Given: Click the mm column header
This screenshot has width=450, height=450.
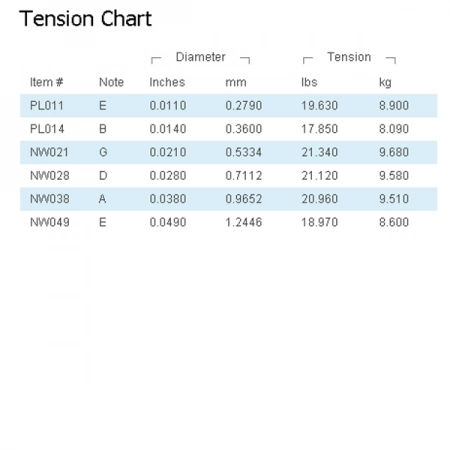Looking at the screenshot, I should [236, 82].
